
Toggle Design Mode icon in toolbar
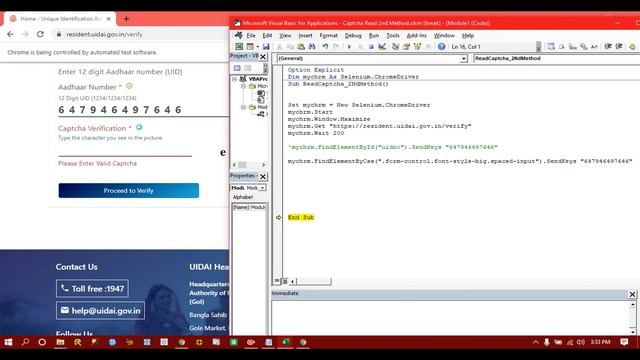(382, 47)
